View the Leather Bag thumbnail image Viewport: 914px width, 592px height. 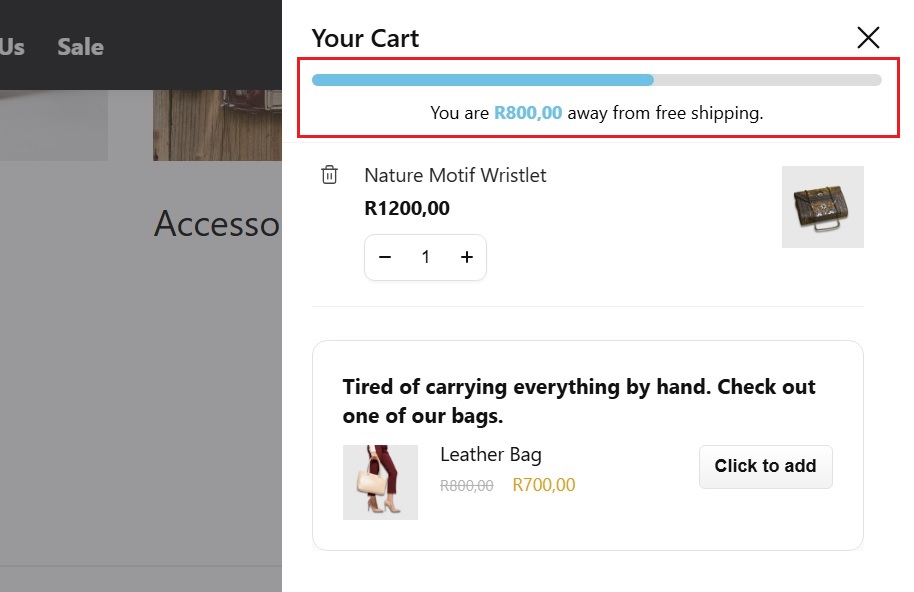380,482
